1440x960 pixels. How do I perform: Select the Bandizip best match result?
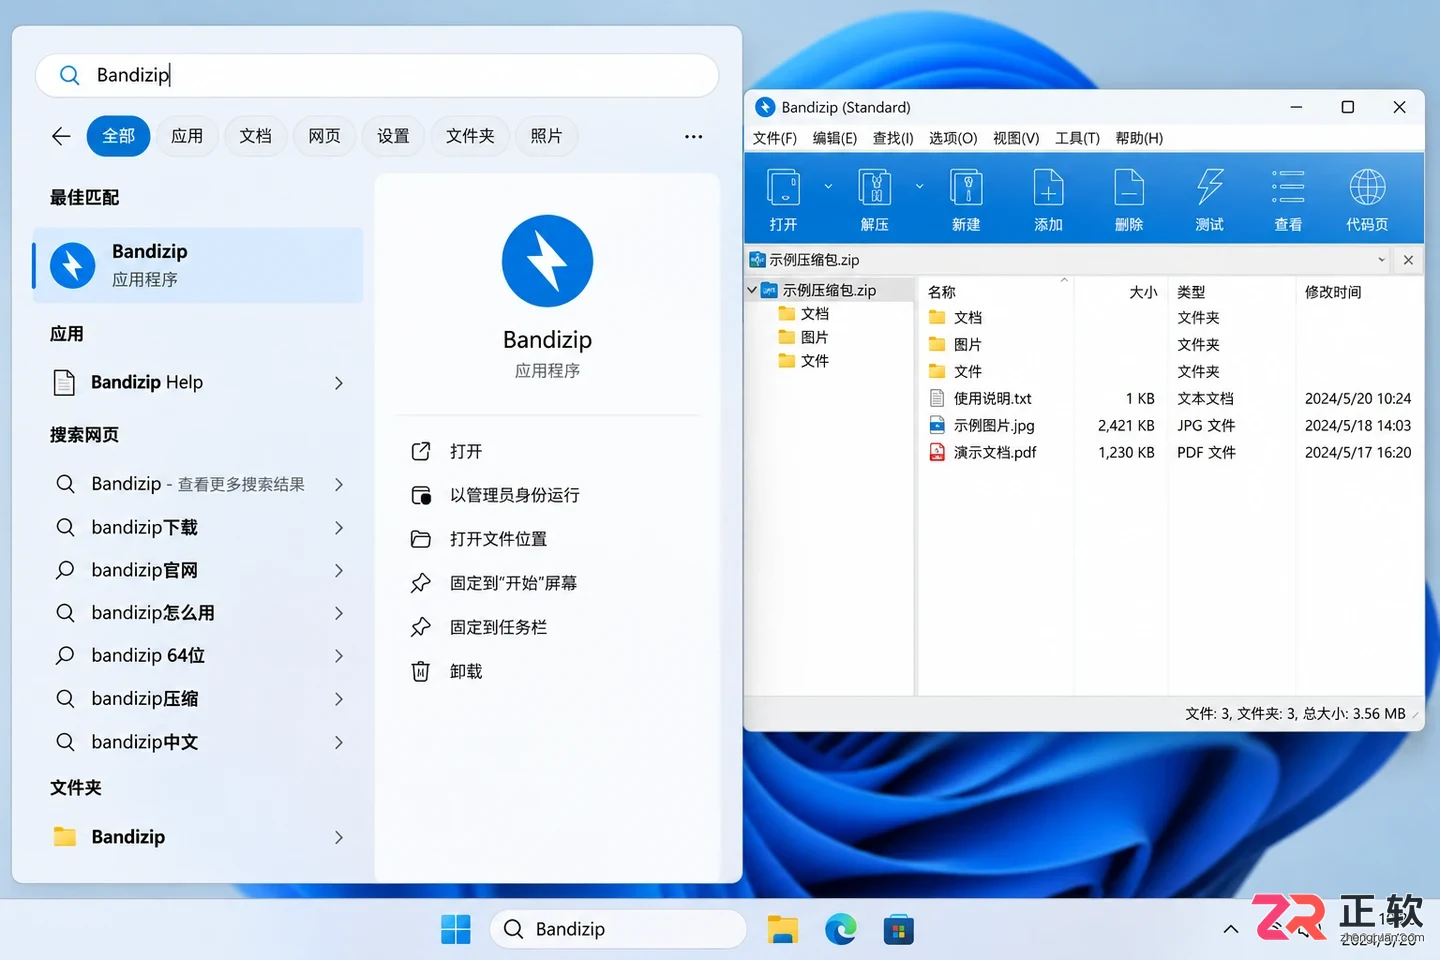198,265
